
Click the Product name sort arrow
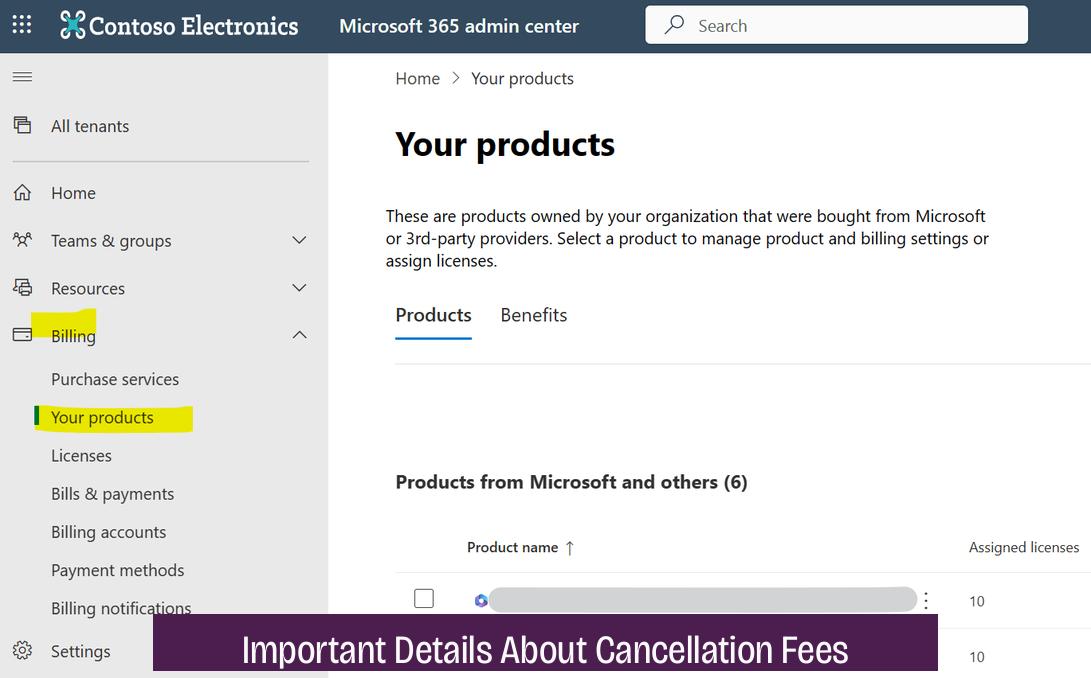(x=570, y=548)
